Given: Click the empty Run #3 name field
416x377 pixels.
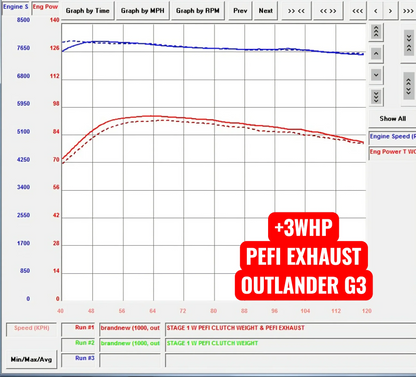Looking at the screenshot, I should pos(130,360).
